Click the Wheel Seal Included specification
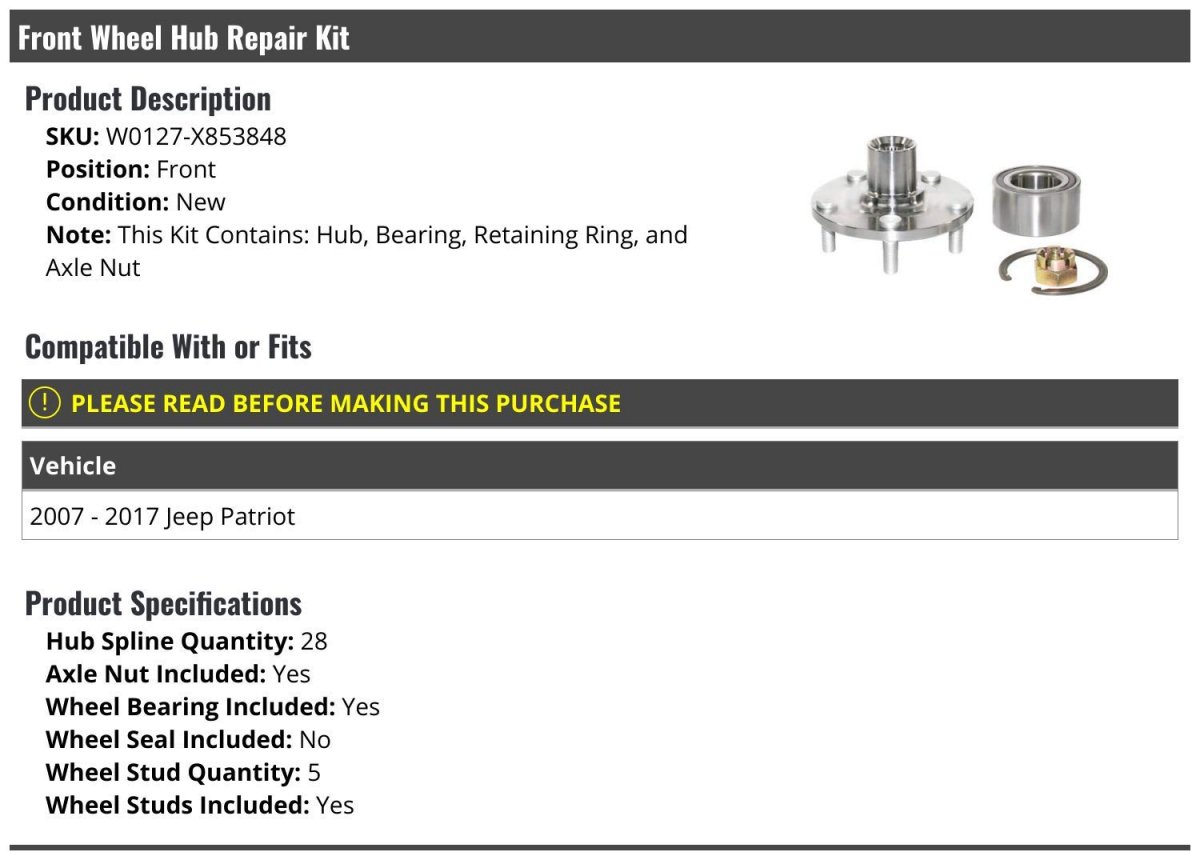This screenshot has height=860, width=1200. [188, 740]
